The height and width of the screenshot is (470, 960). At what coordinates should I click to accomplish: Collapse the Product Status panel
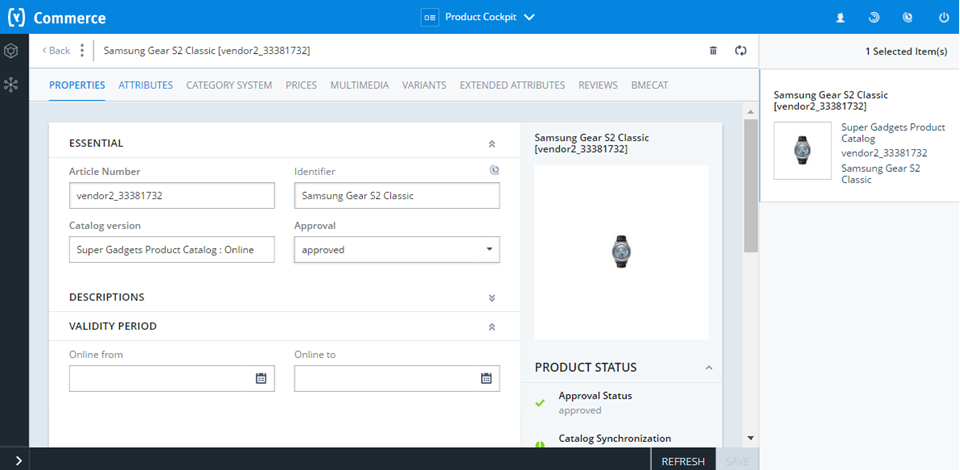point(709,368)
